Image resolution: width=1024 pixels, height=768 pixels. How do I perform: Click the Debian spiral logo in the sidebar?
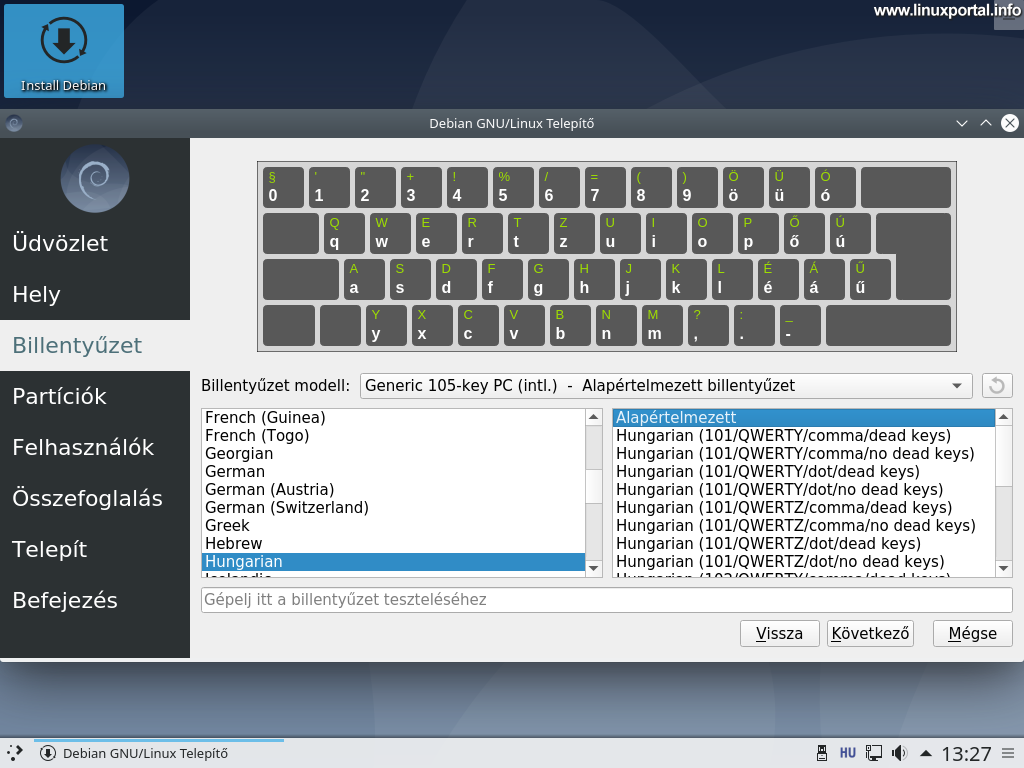[95, 178]
